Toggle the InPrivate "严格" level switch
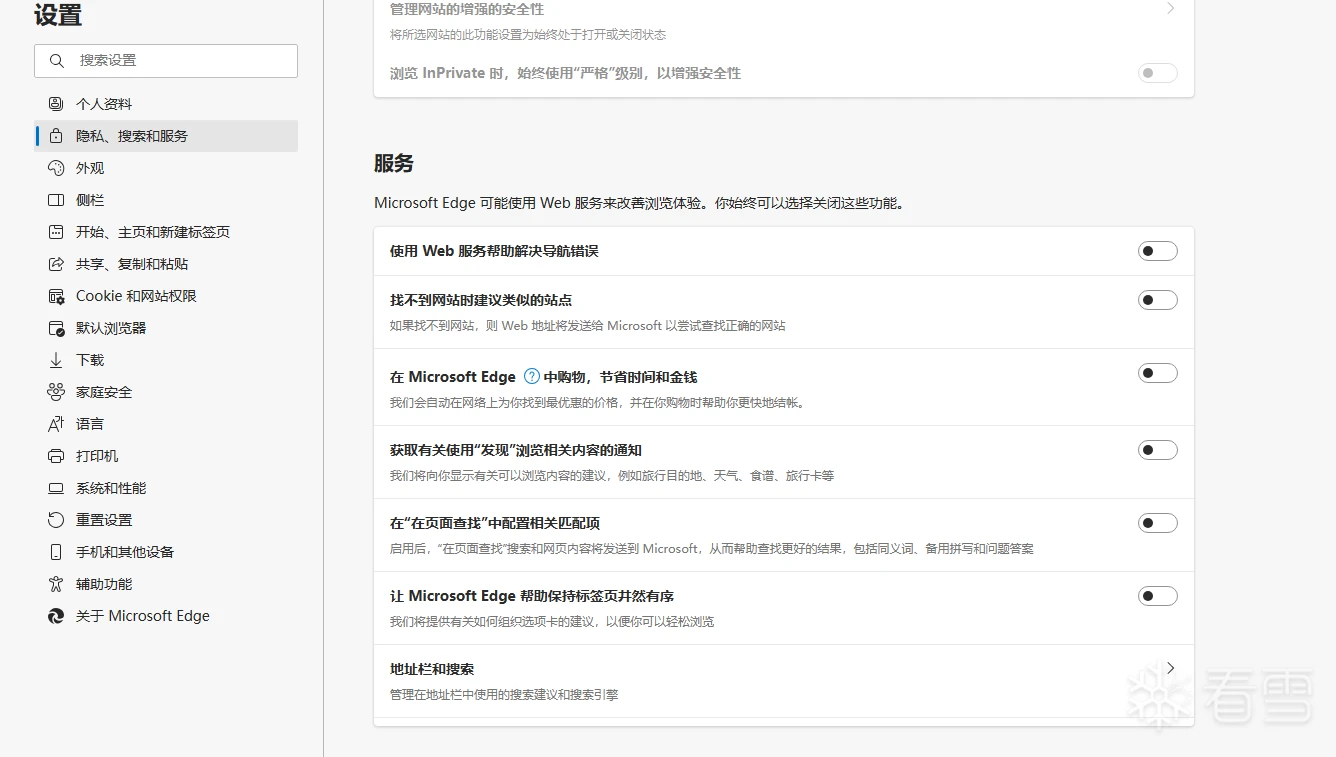This screenshot has width=1336, height=757. [1158, 73]
